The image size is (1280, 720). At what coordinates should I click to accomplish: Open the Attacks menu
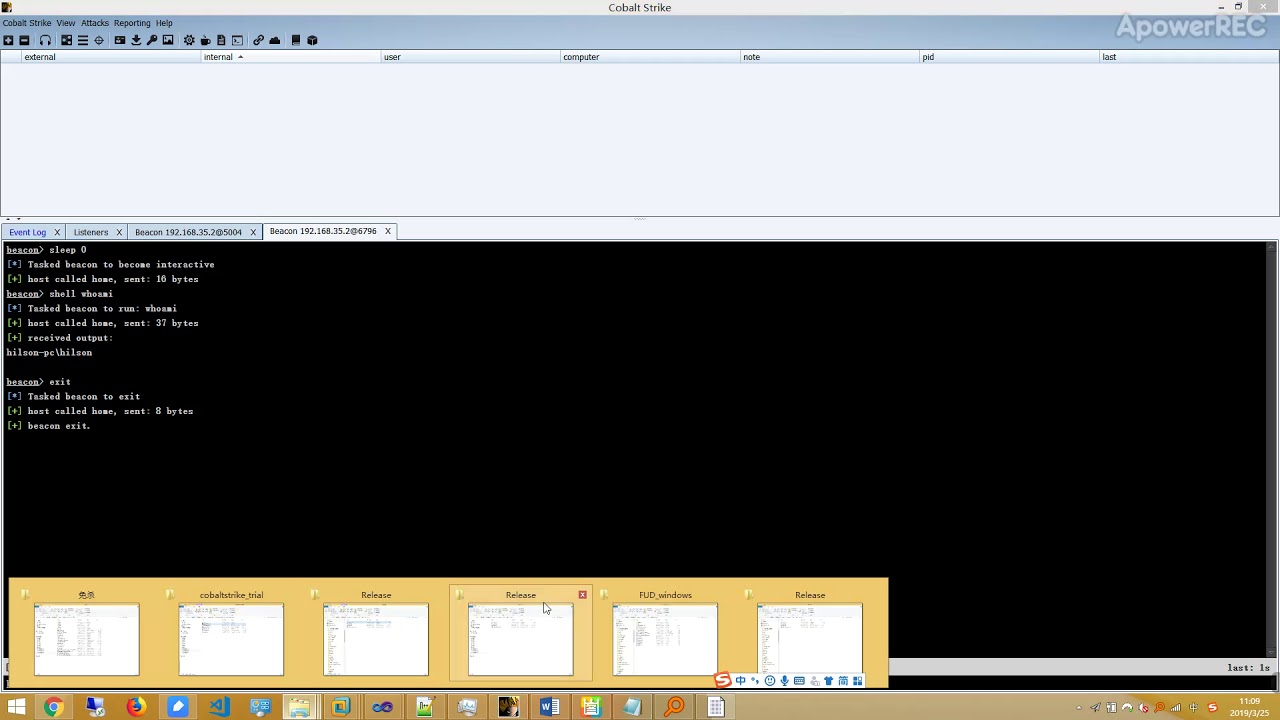tap(95, 23)
